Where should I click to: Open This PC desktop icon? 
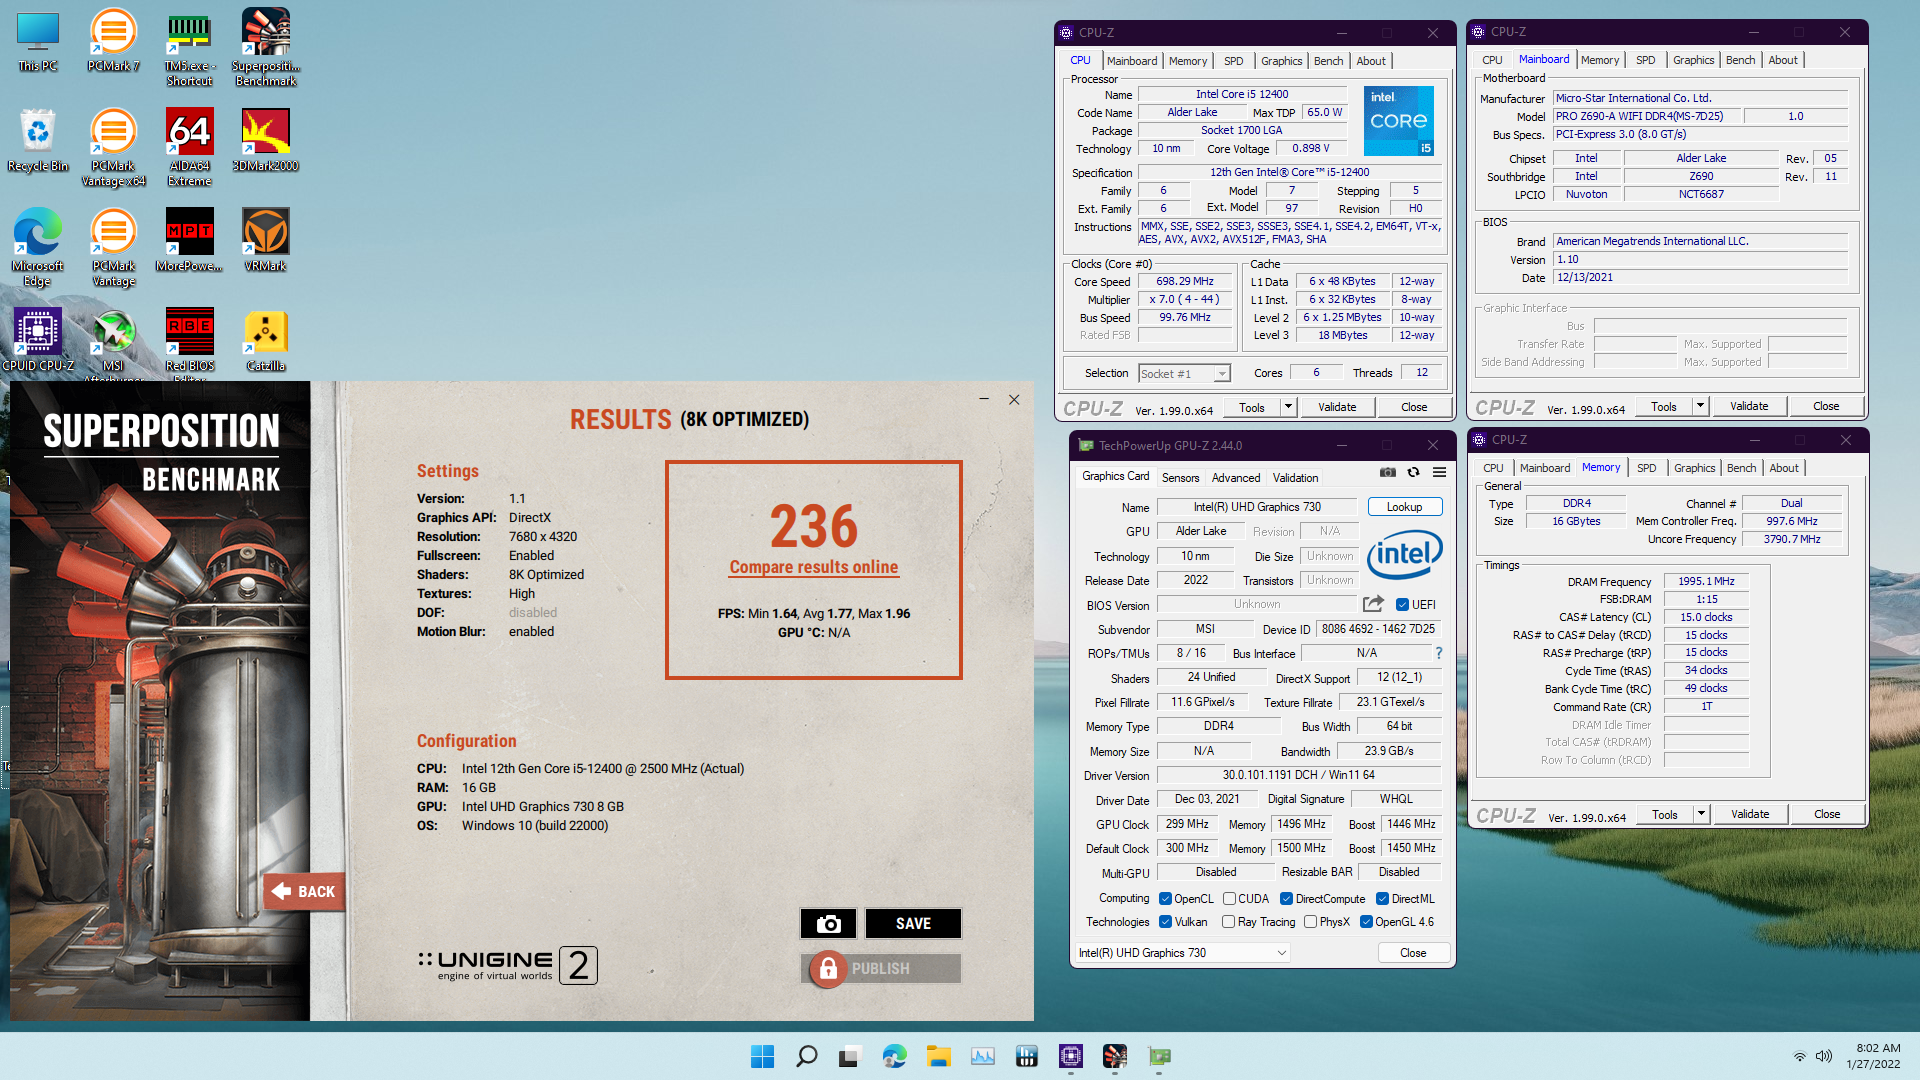pyautogui.click(x=38, y=41)
